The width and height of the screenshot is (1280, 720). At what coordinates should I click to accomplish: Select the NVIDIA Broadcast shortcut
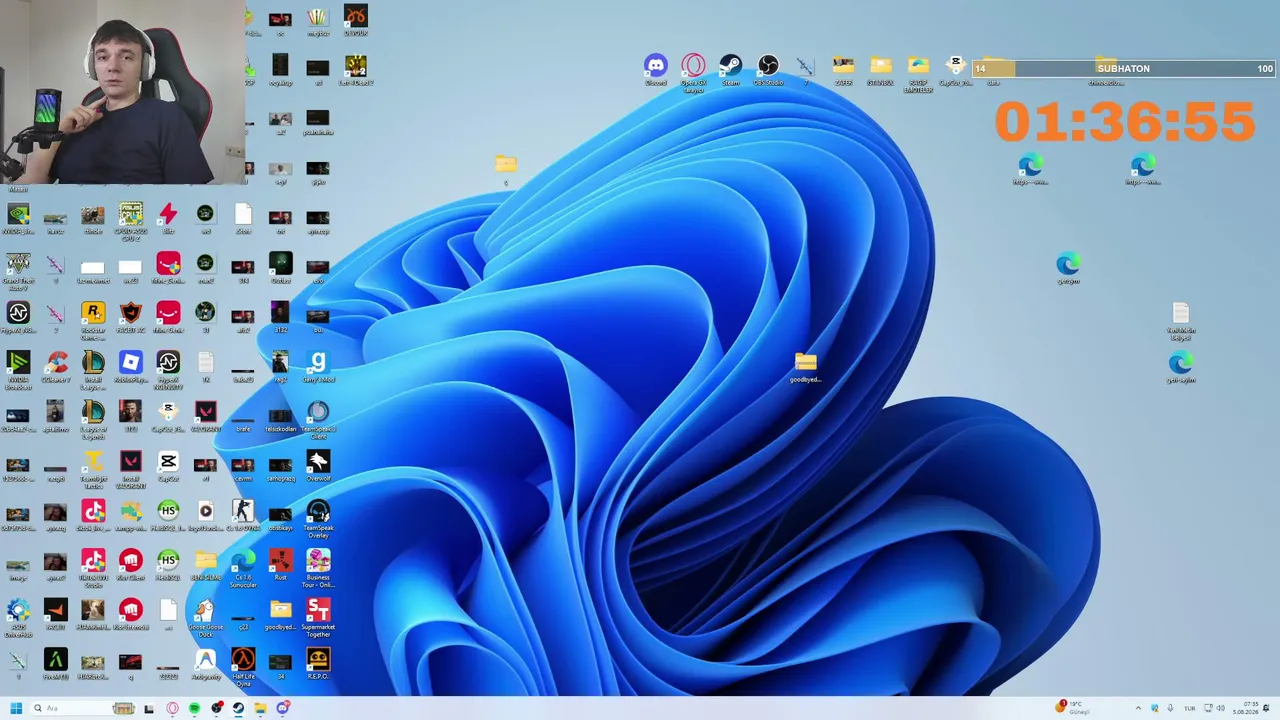18,370
